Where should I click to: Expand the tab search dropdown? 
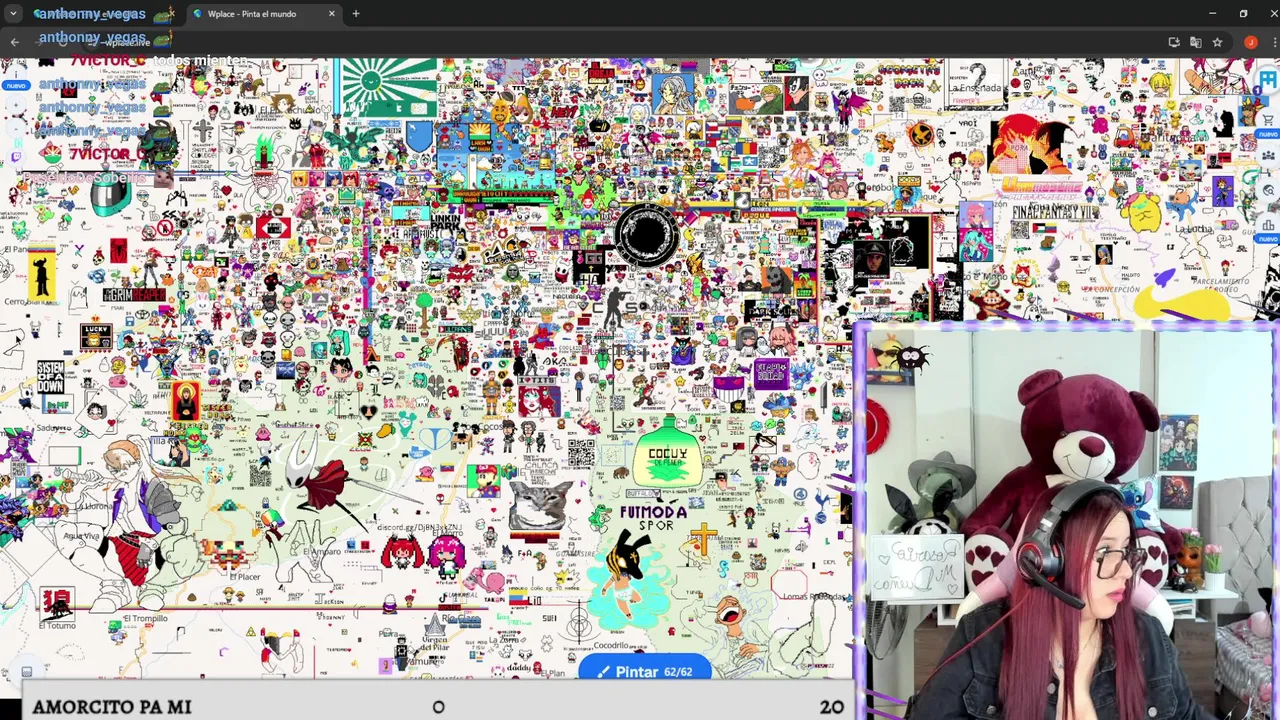click(13, 14)
